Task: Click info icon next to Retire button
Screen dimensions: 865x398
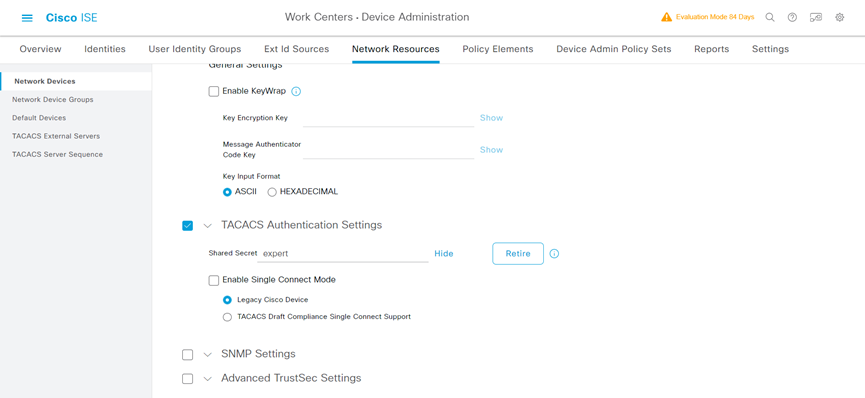Action: 554,254
